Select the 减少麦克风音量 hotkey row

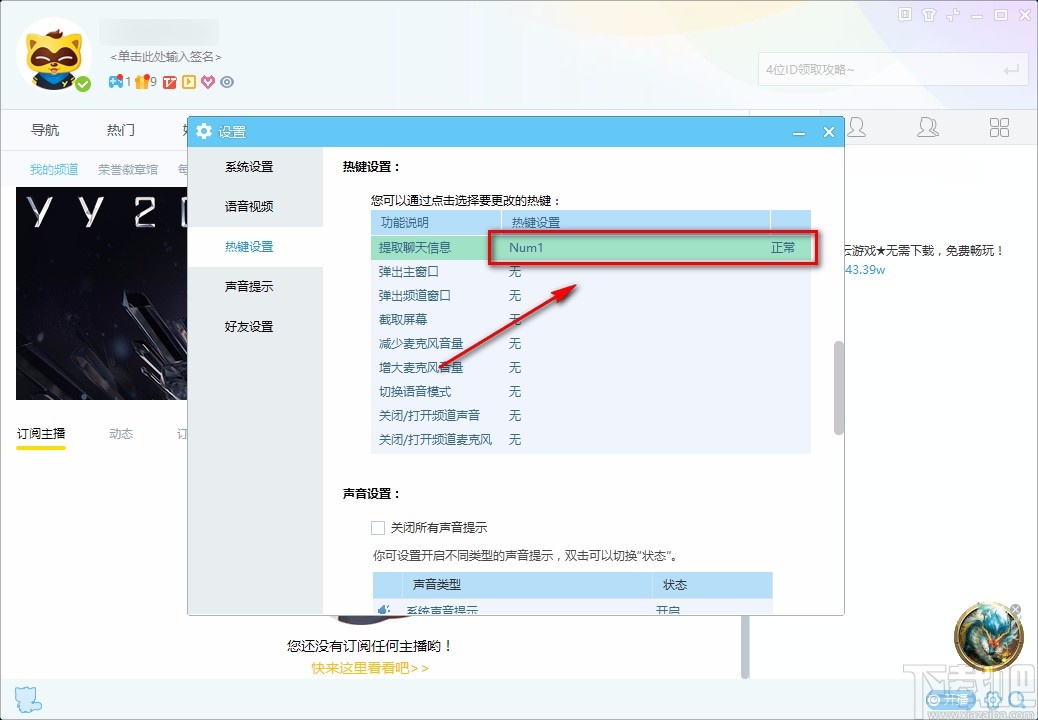[x=590, y=343]
